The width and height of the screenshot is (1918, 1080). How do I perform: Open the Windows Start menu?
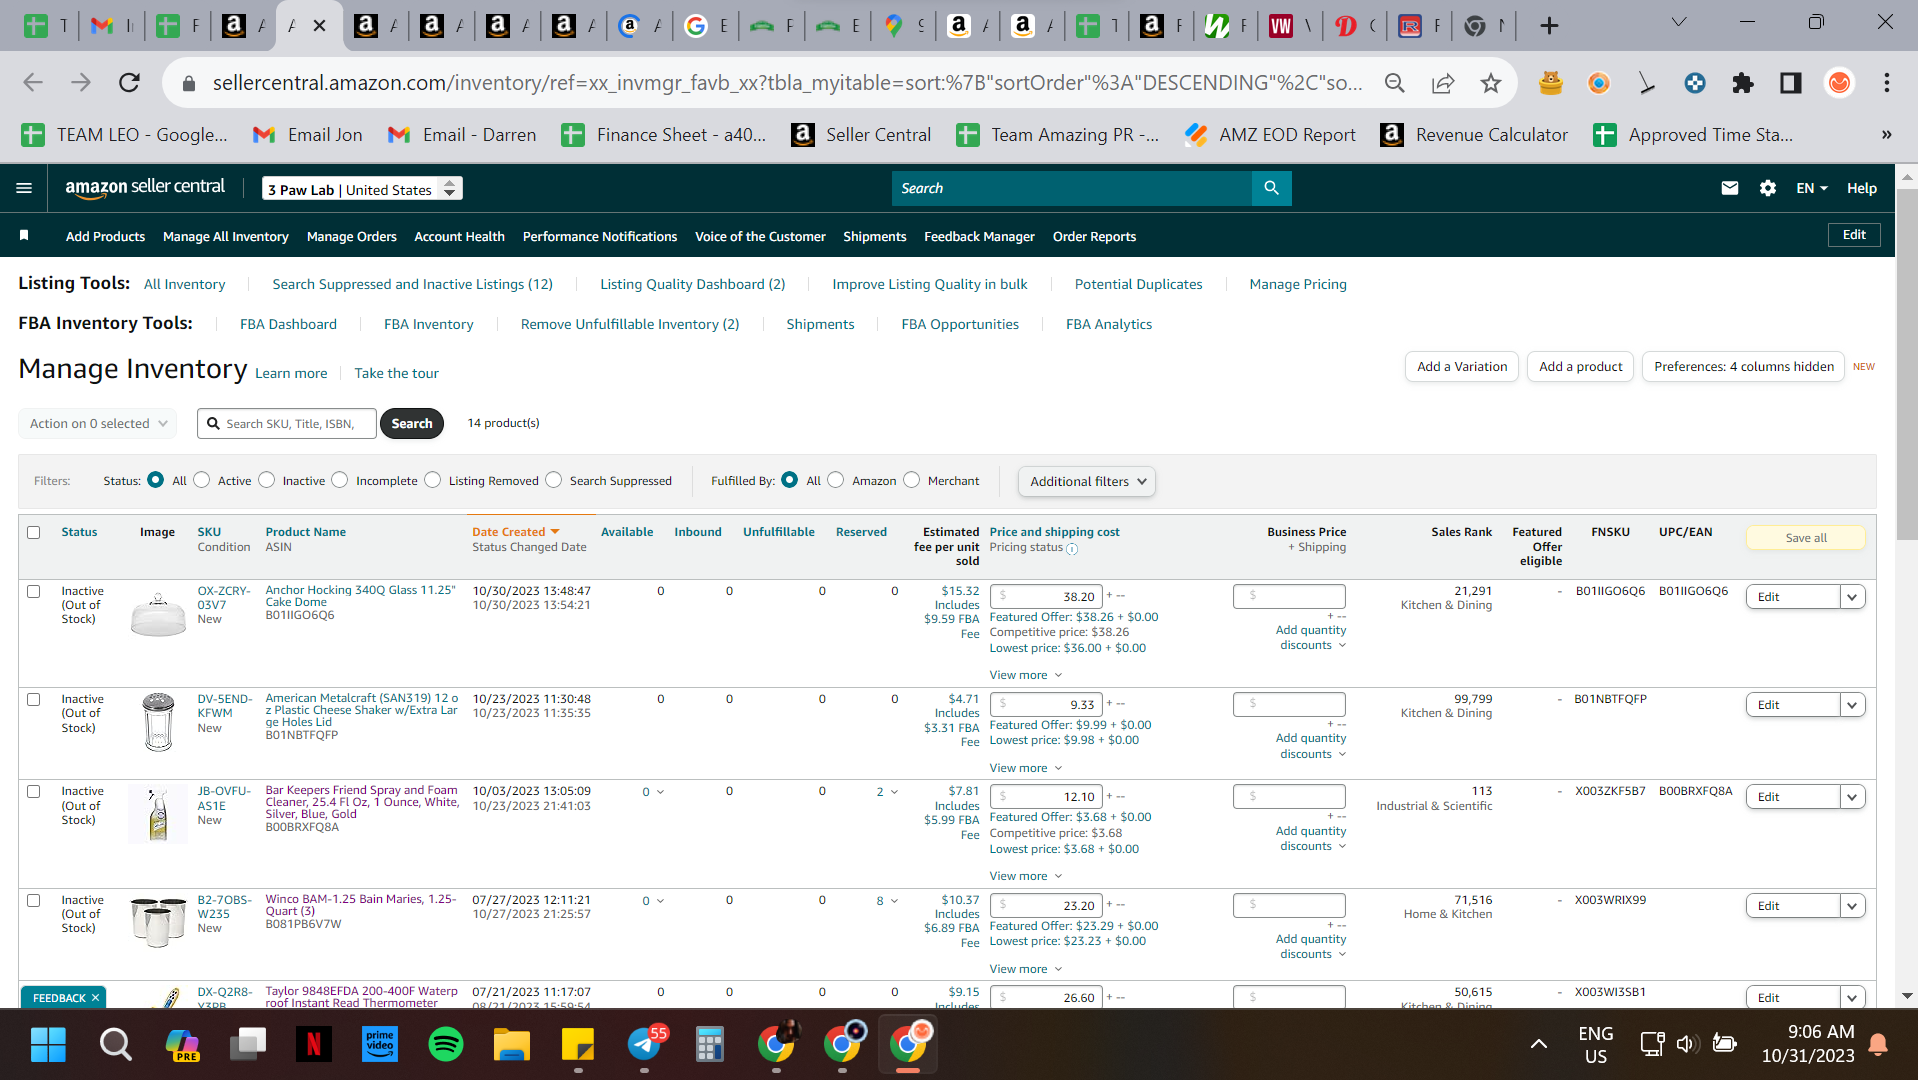pos(48,1045)
